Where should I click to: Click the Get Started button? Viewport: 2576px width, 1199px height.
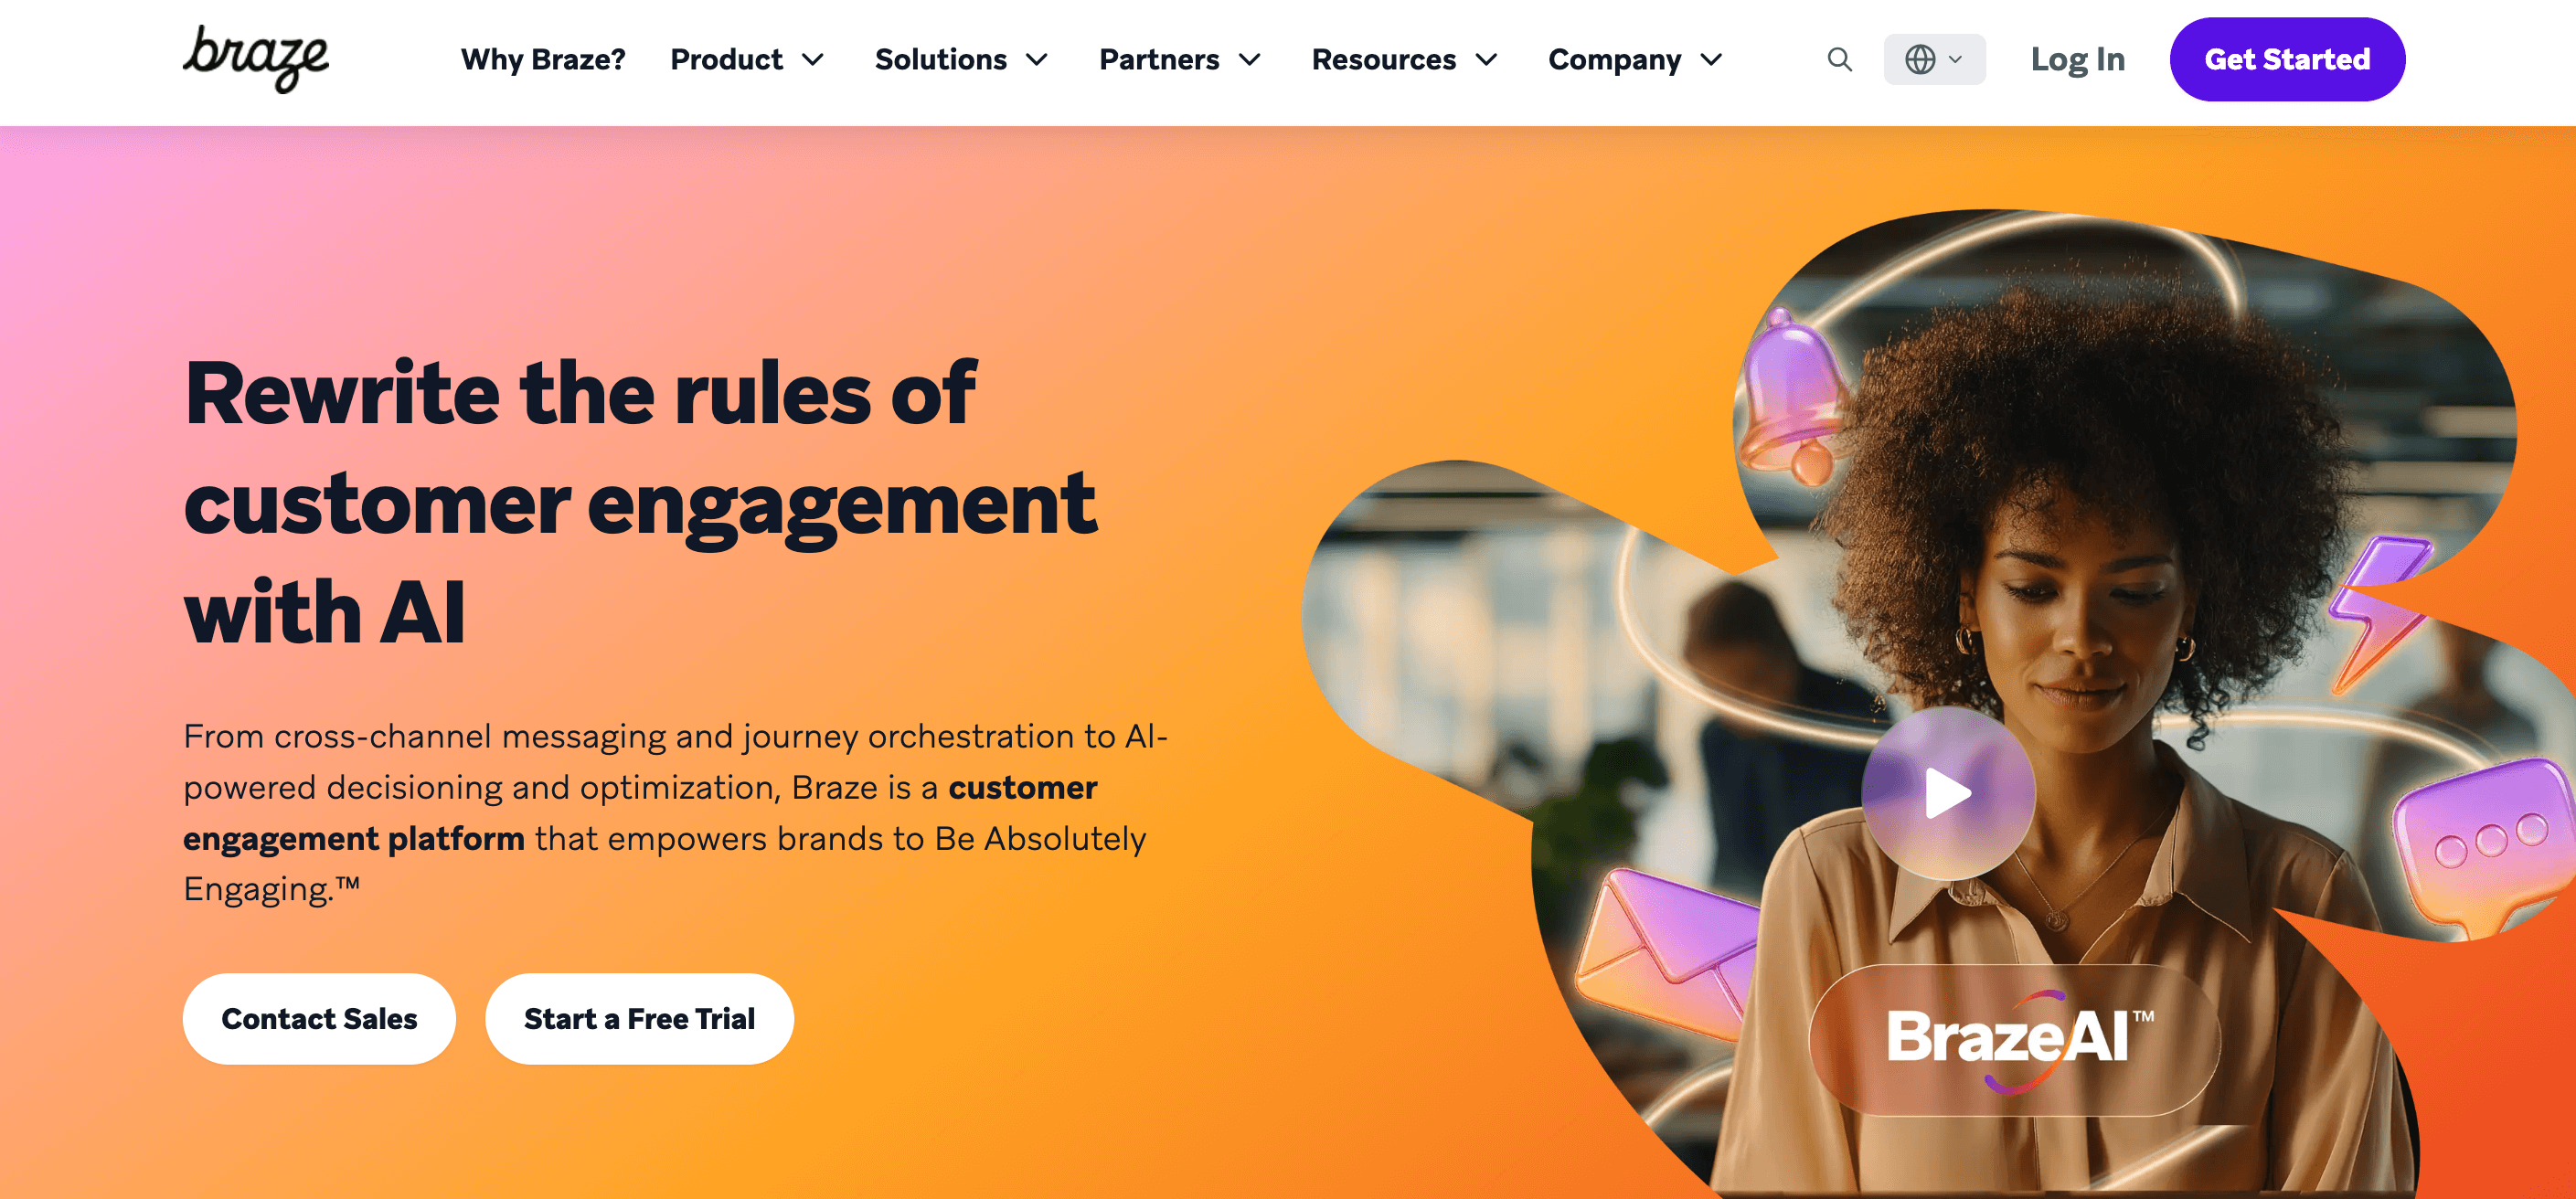2287,59
